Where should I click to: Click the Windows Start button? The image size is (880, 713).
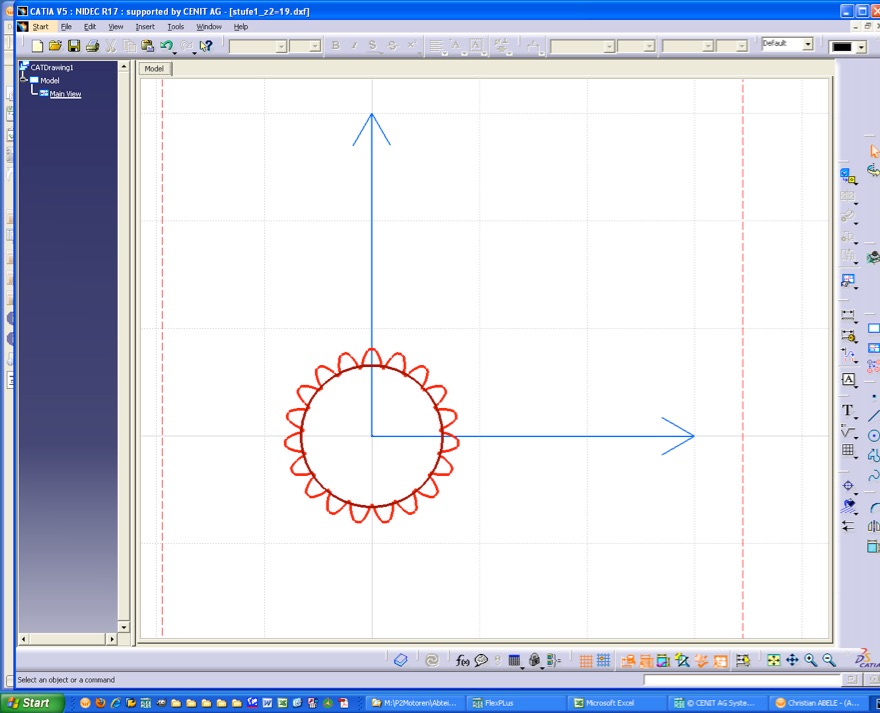click(32, 703)
